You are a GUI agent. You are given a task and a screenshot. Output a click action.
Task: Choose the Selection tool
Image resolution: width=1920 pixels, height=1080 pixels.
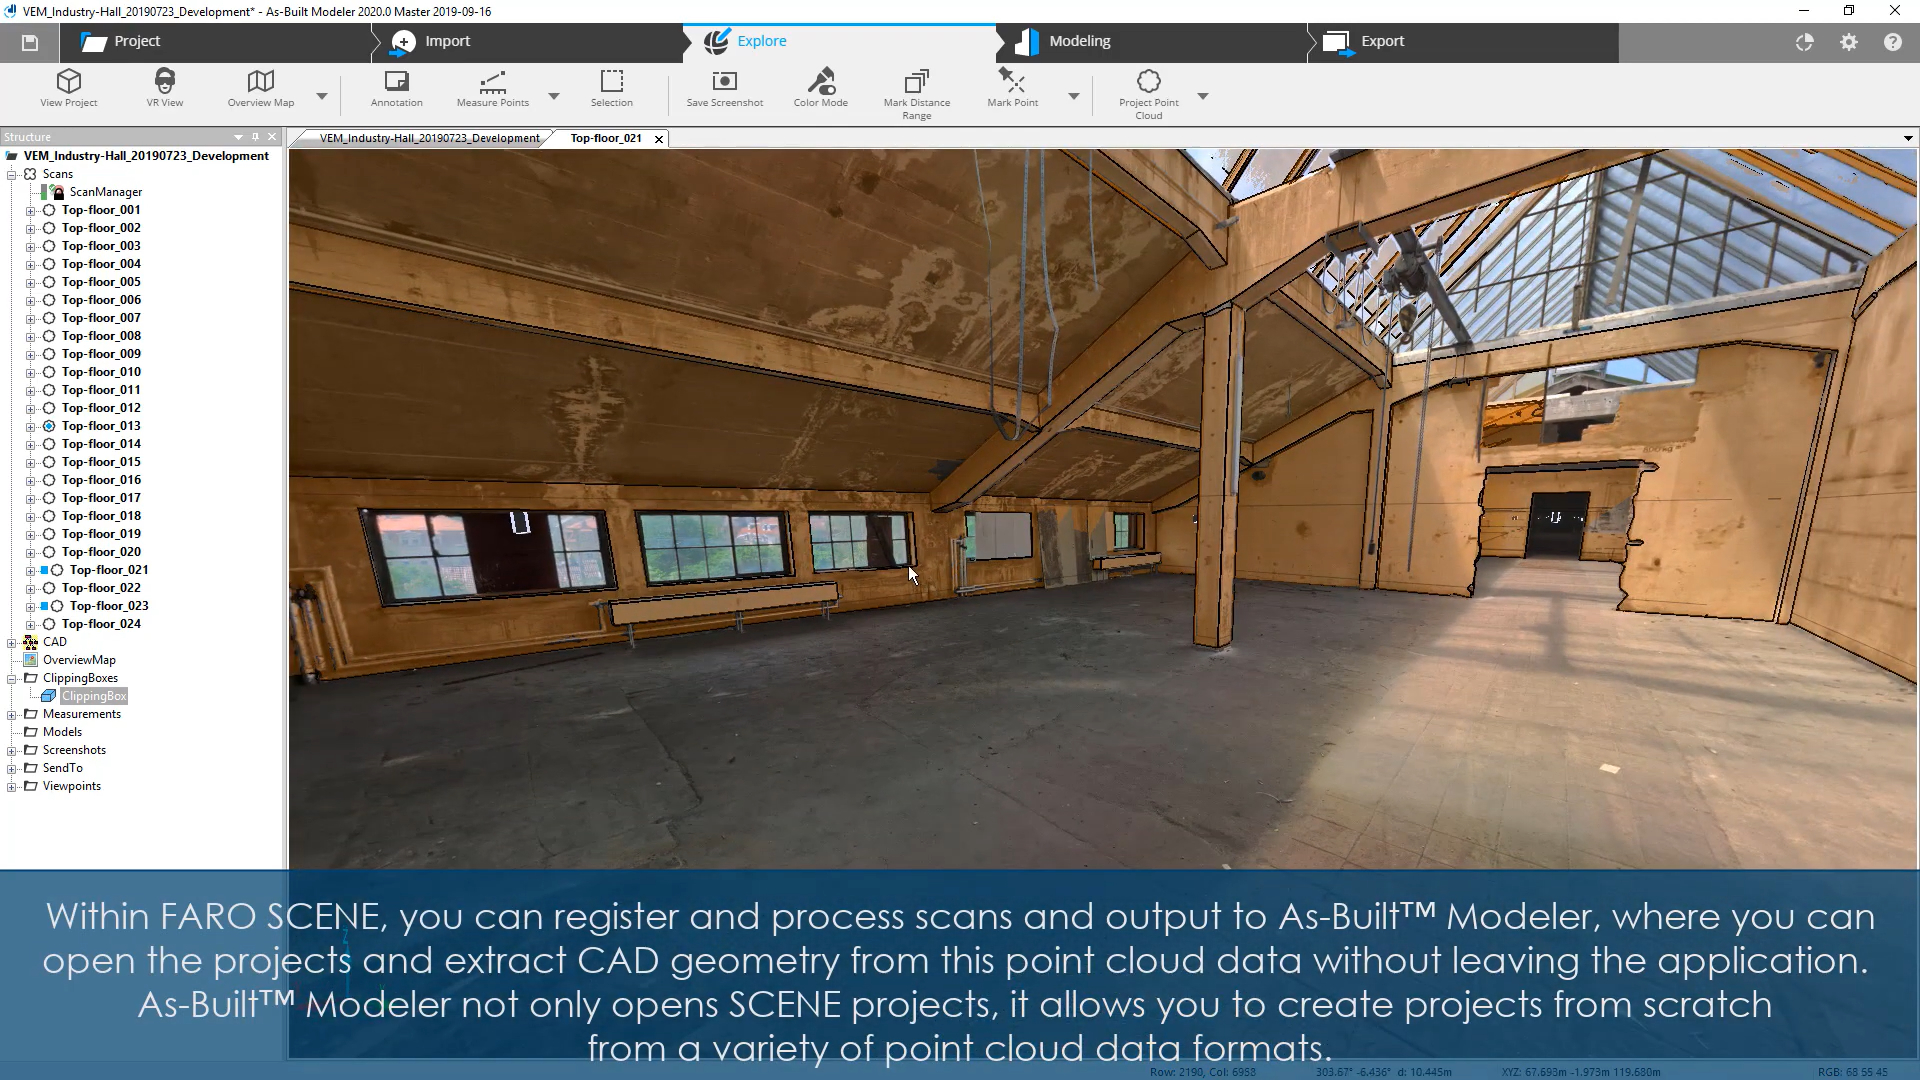pyautogui.click(x=611, y=88)
